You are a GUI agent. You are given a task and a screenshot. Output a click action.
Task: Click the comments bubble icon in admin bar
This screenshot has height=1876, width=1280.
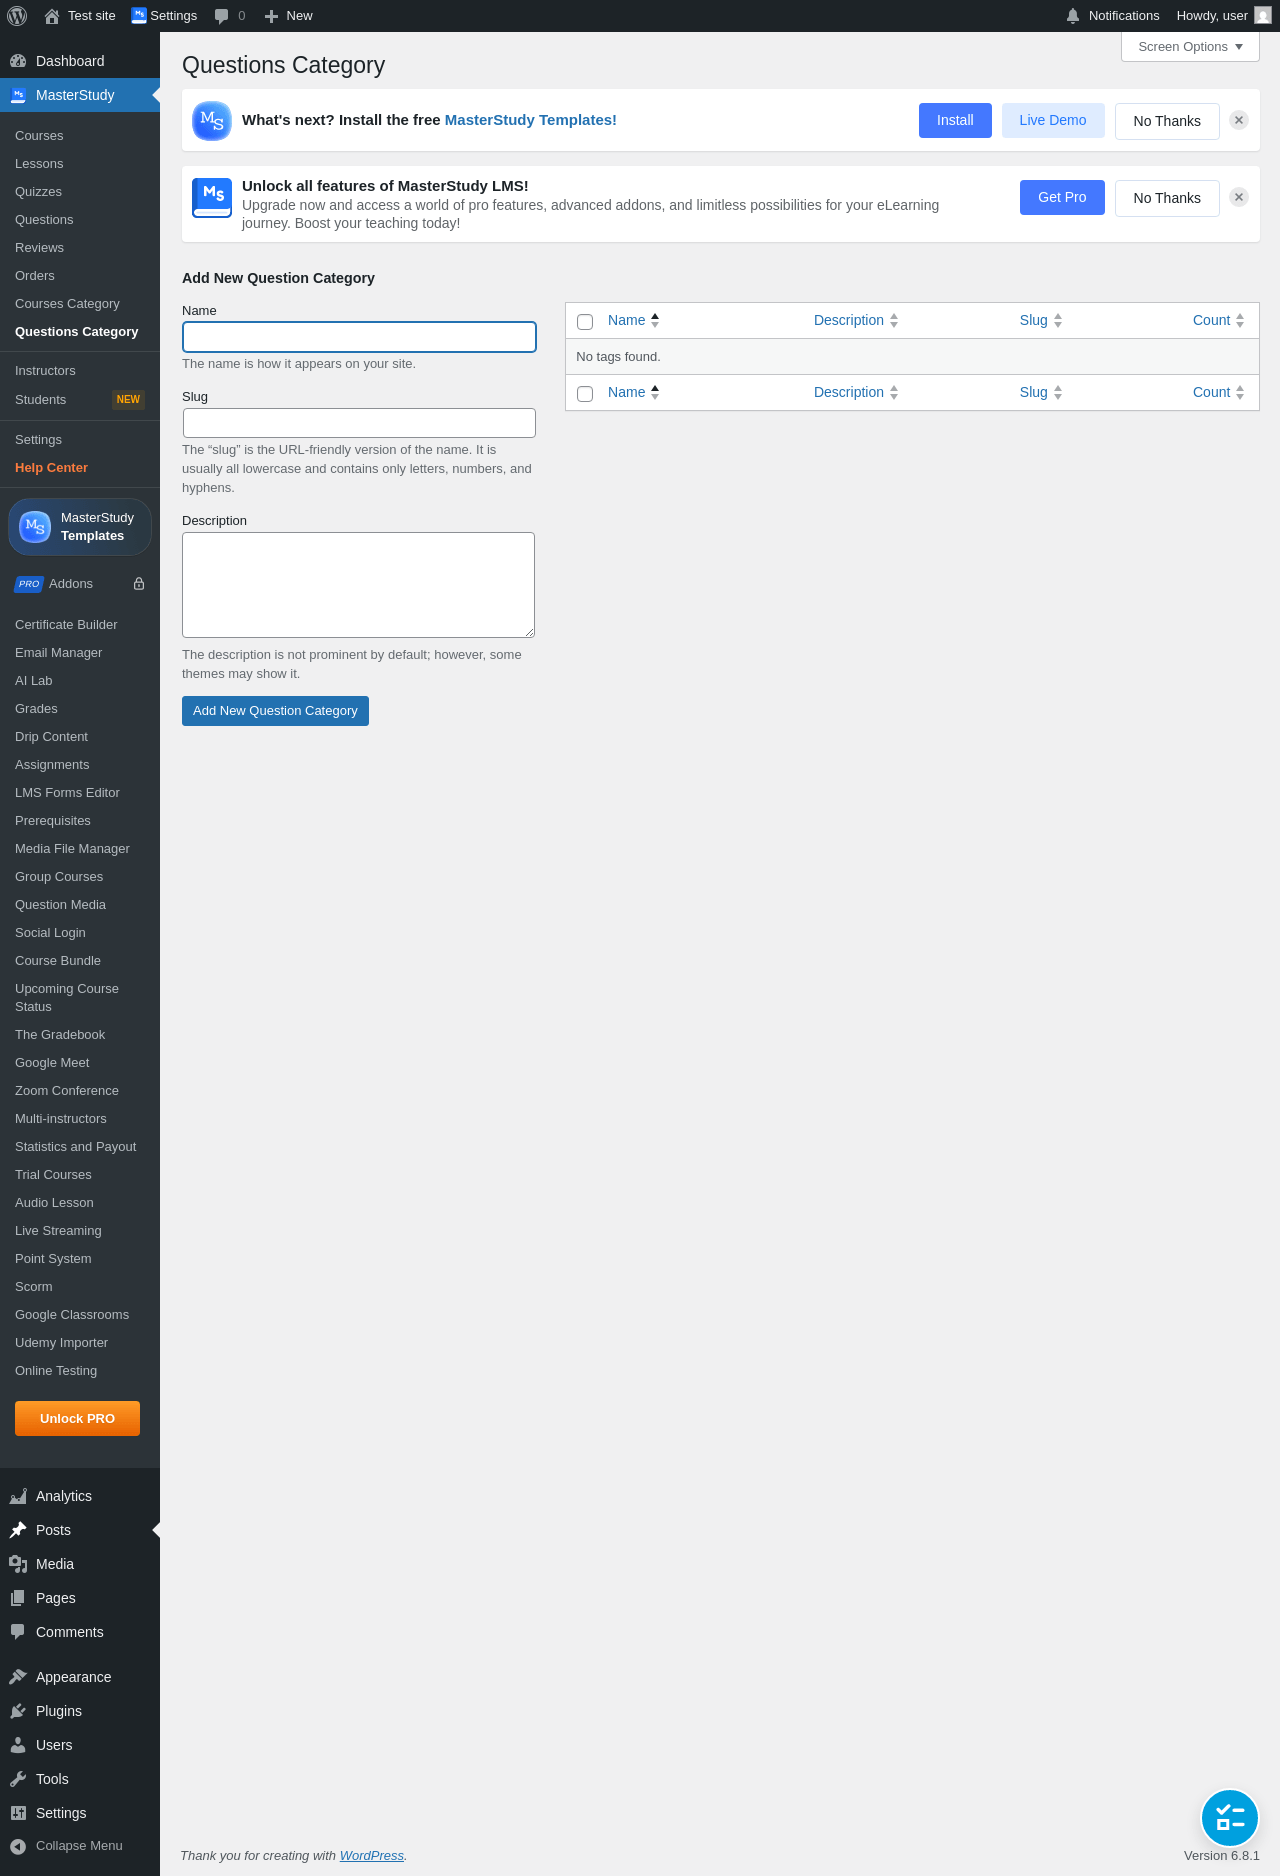222,16
